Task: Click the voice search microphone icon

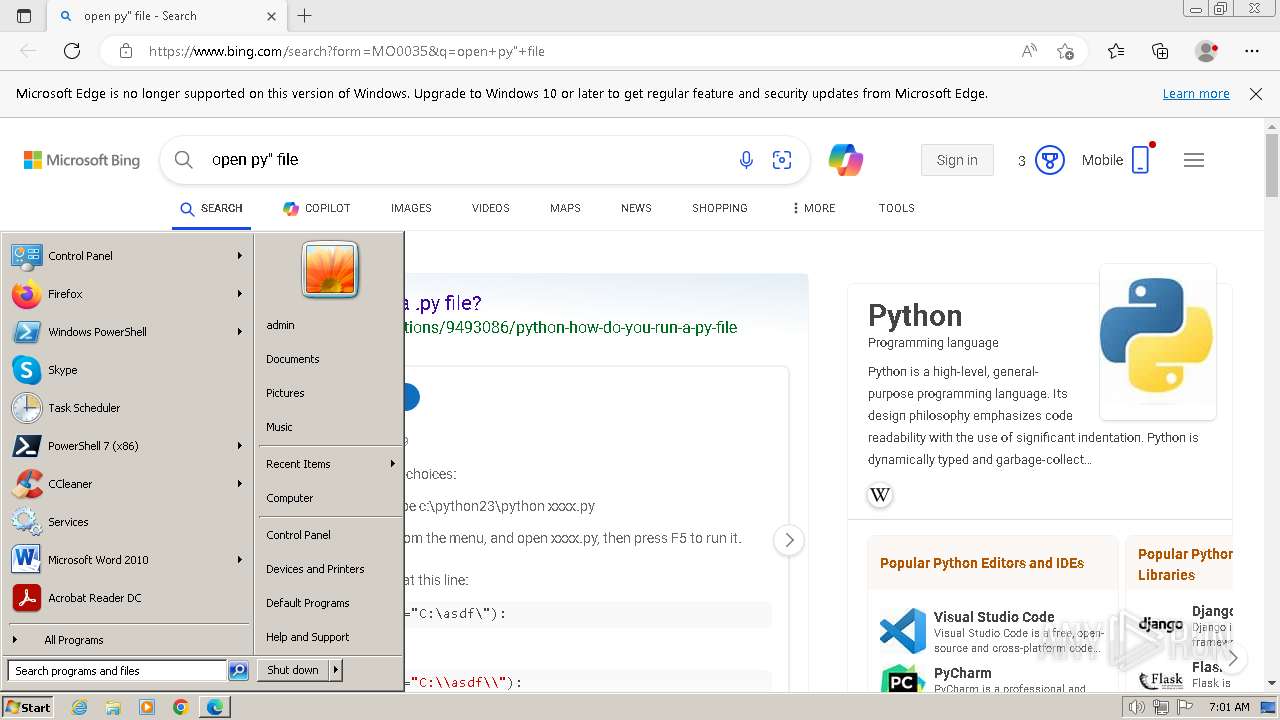Action: (746, 160)
